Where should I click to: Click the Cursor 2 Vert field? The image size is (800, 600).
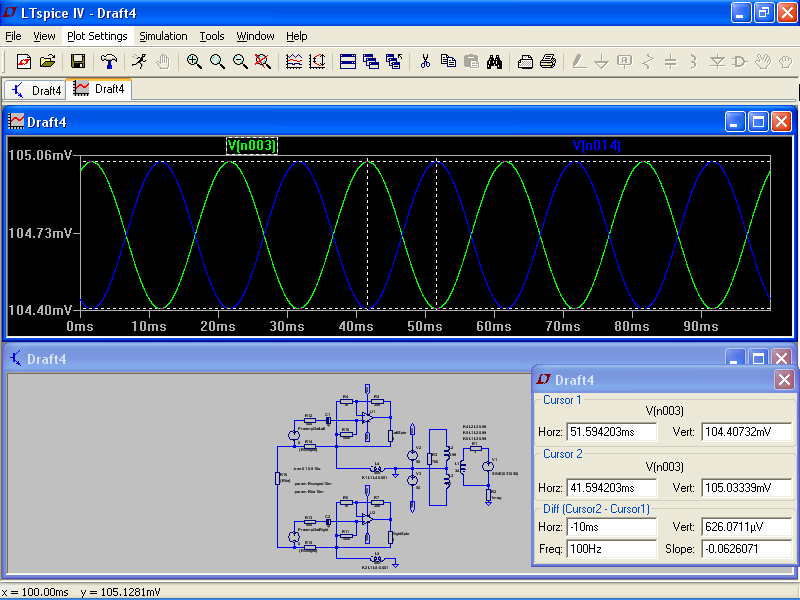pos(746,488)
